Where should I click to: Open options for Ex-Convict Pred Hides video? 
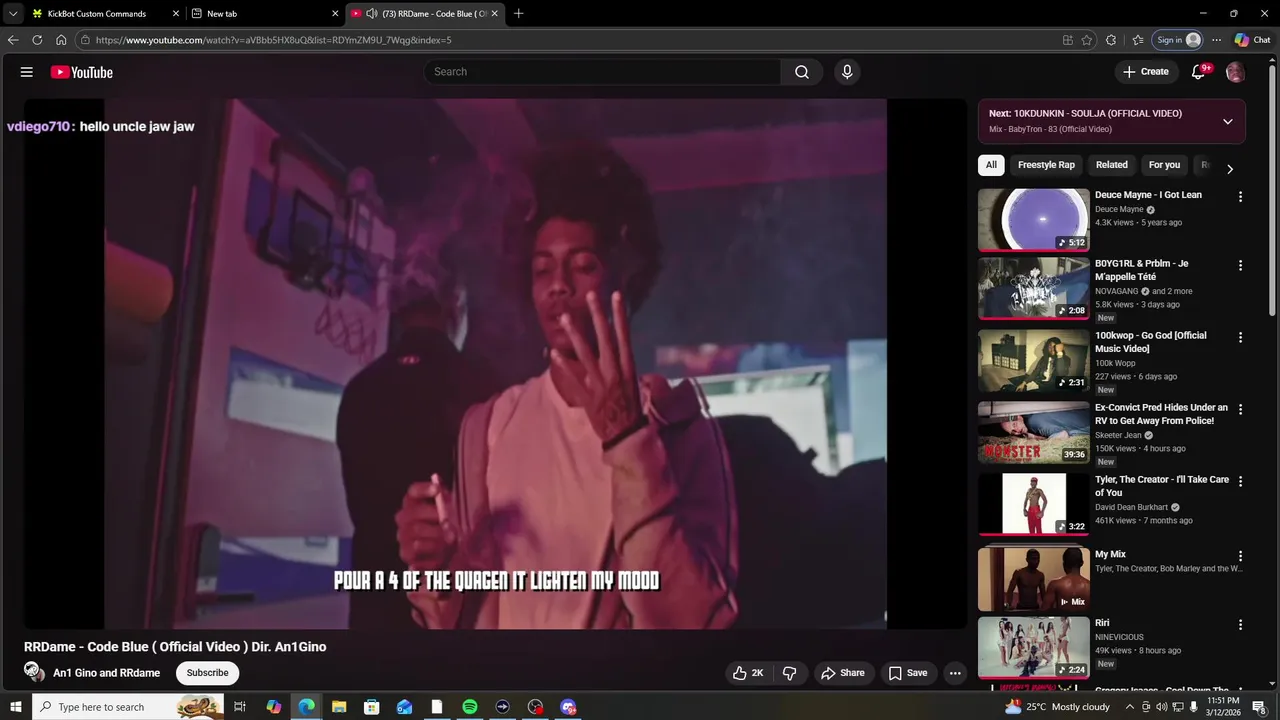pyautogui.click(x=1240, y=410)
